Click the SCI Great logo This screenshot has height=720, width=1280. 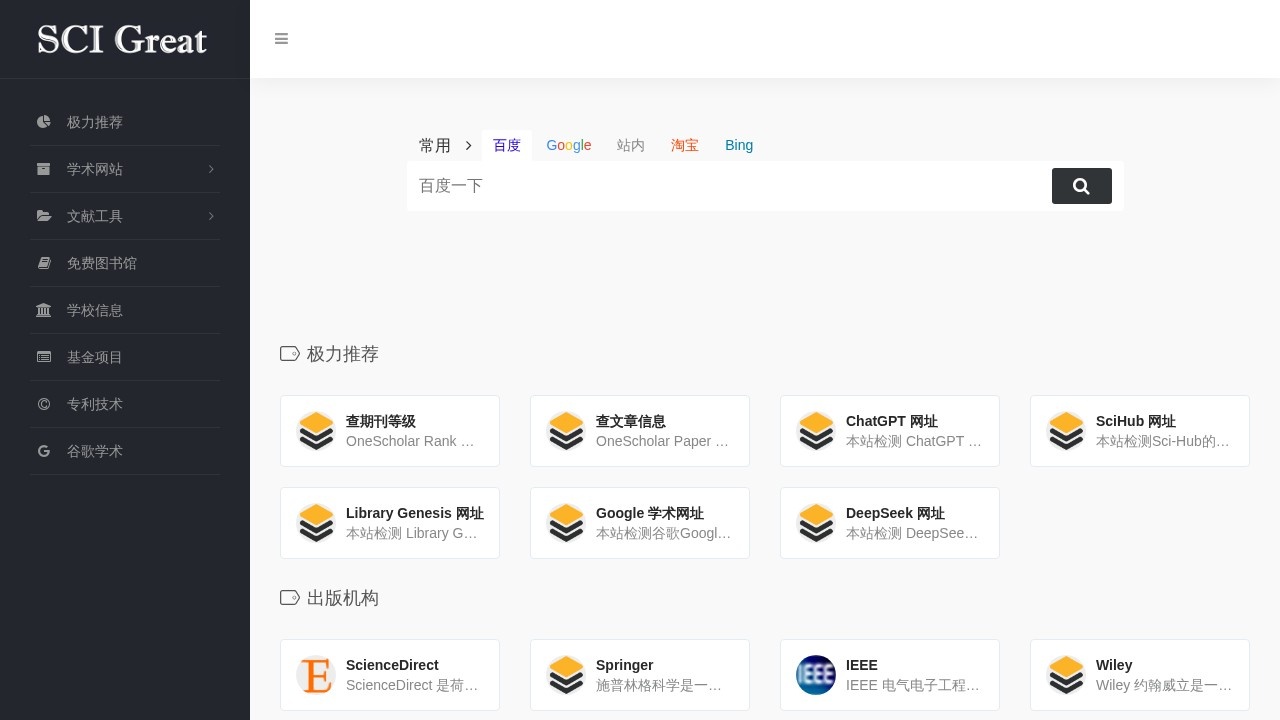[x=121, y=39]
